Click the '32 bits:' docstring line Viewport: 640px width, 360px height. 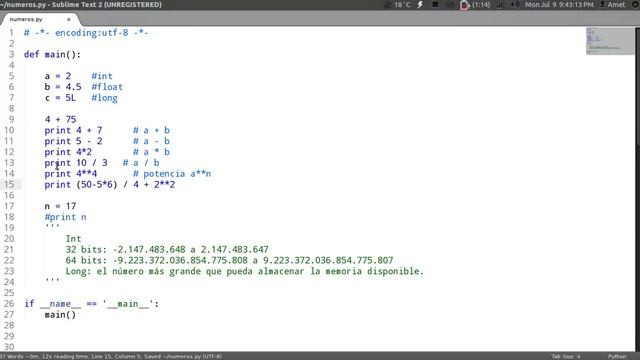pyautogui.click(x=167, y=249)
